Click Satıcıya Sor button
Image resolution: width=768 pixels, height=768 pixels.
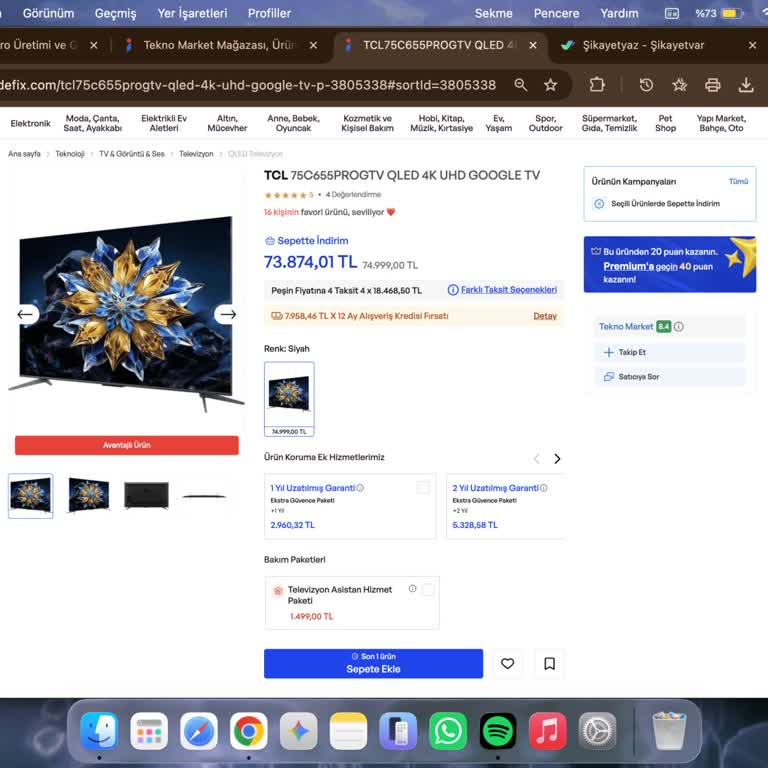pyautogui.click(x=670, y=377)
